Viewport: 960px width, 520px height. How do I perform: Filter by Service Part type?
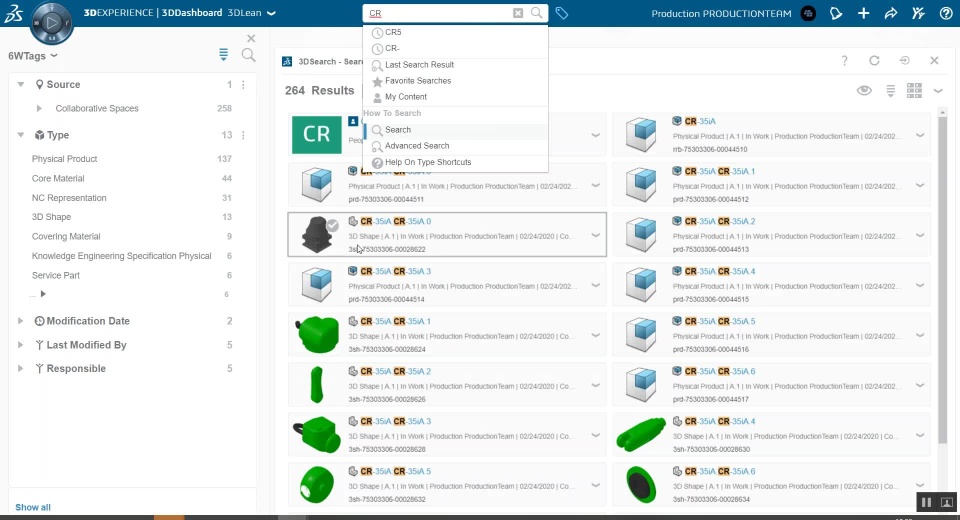(56, 276)
